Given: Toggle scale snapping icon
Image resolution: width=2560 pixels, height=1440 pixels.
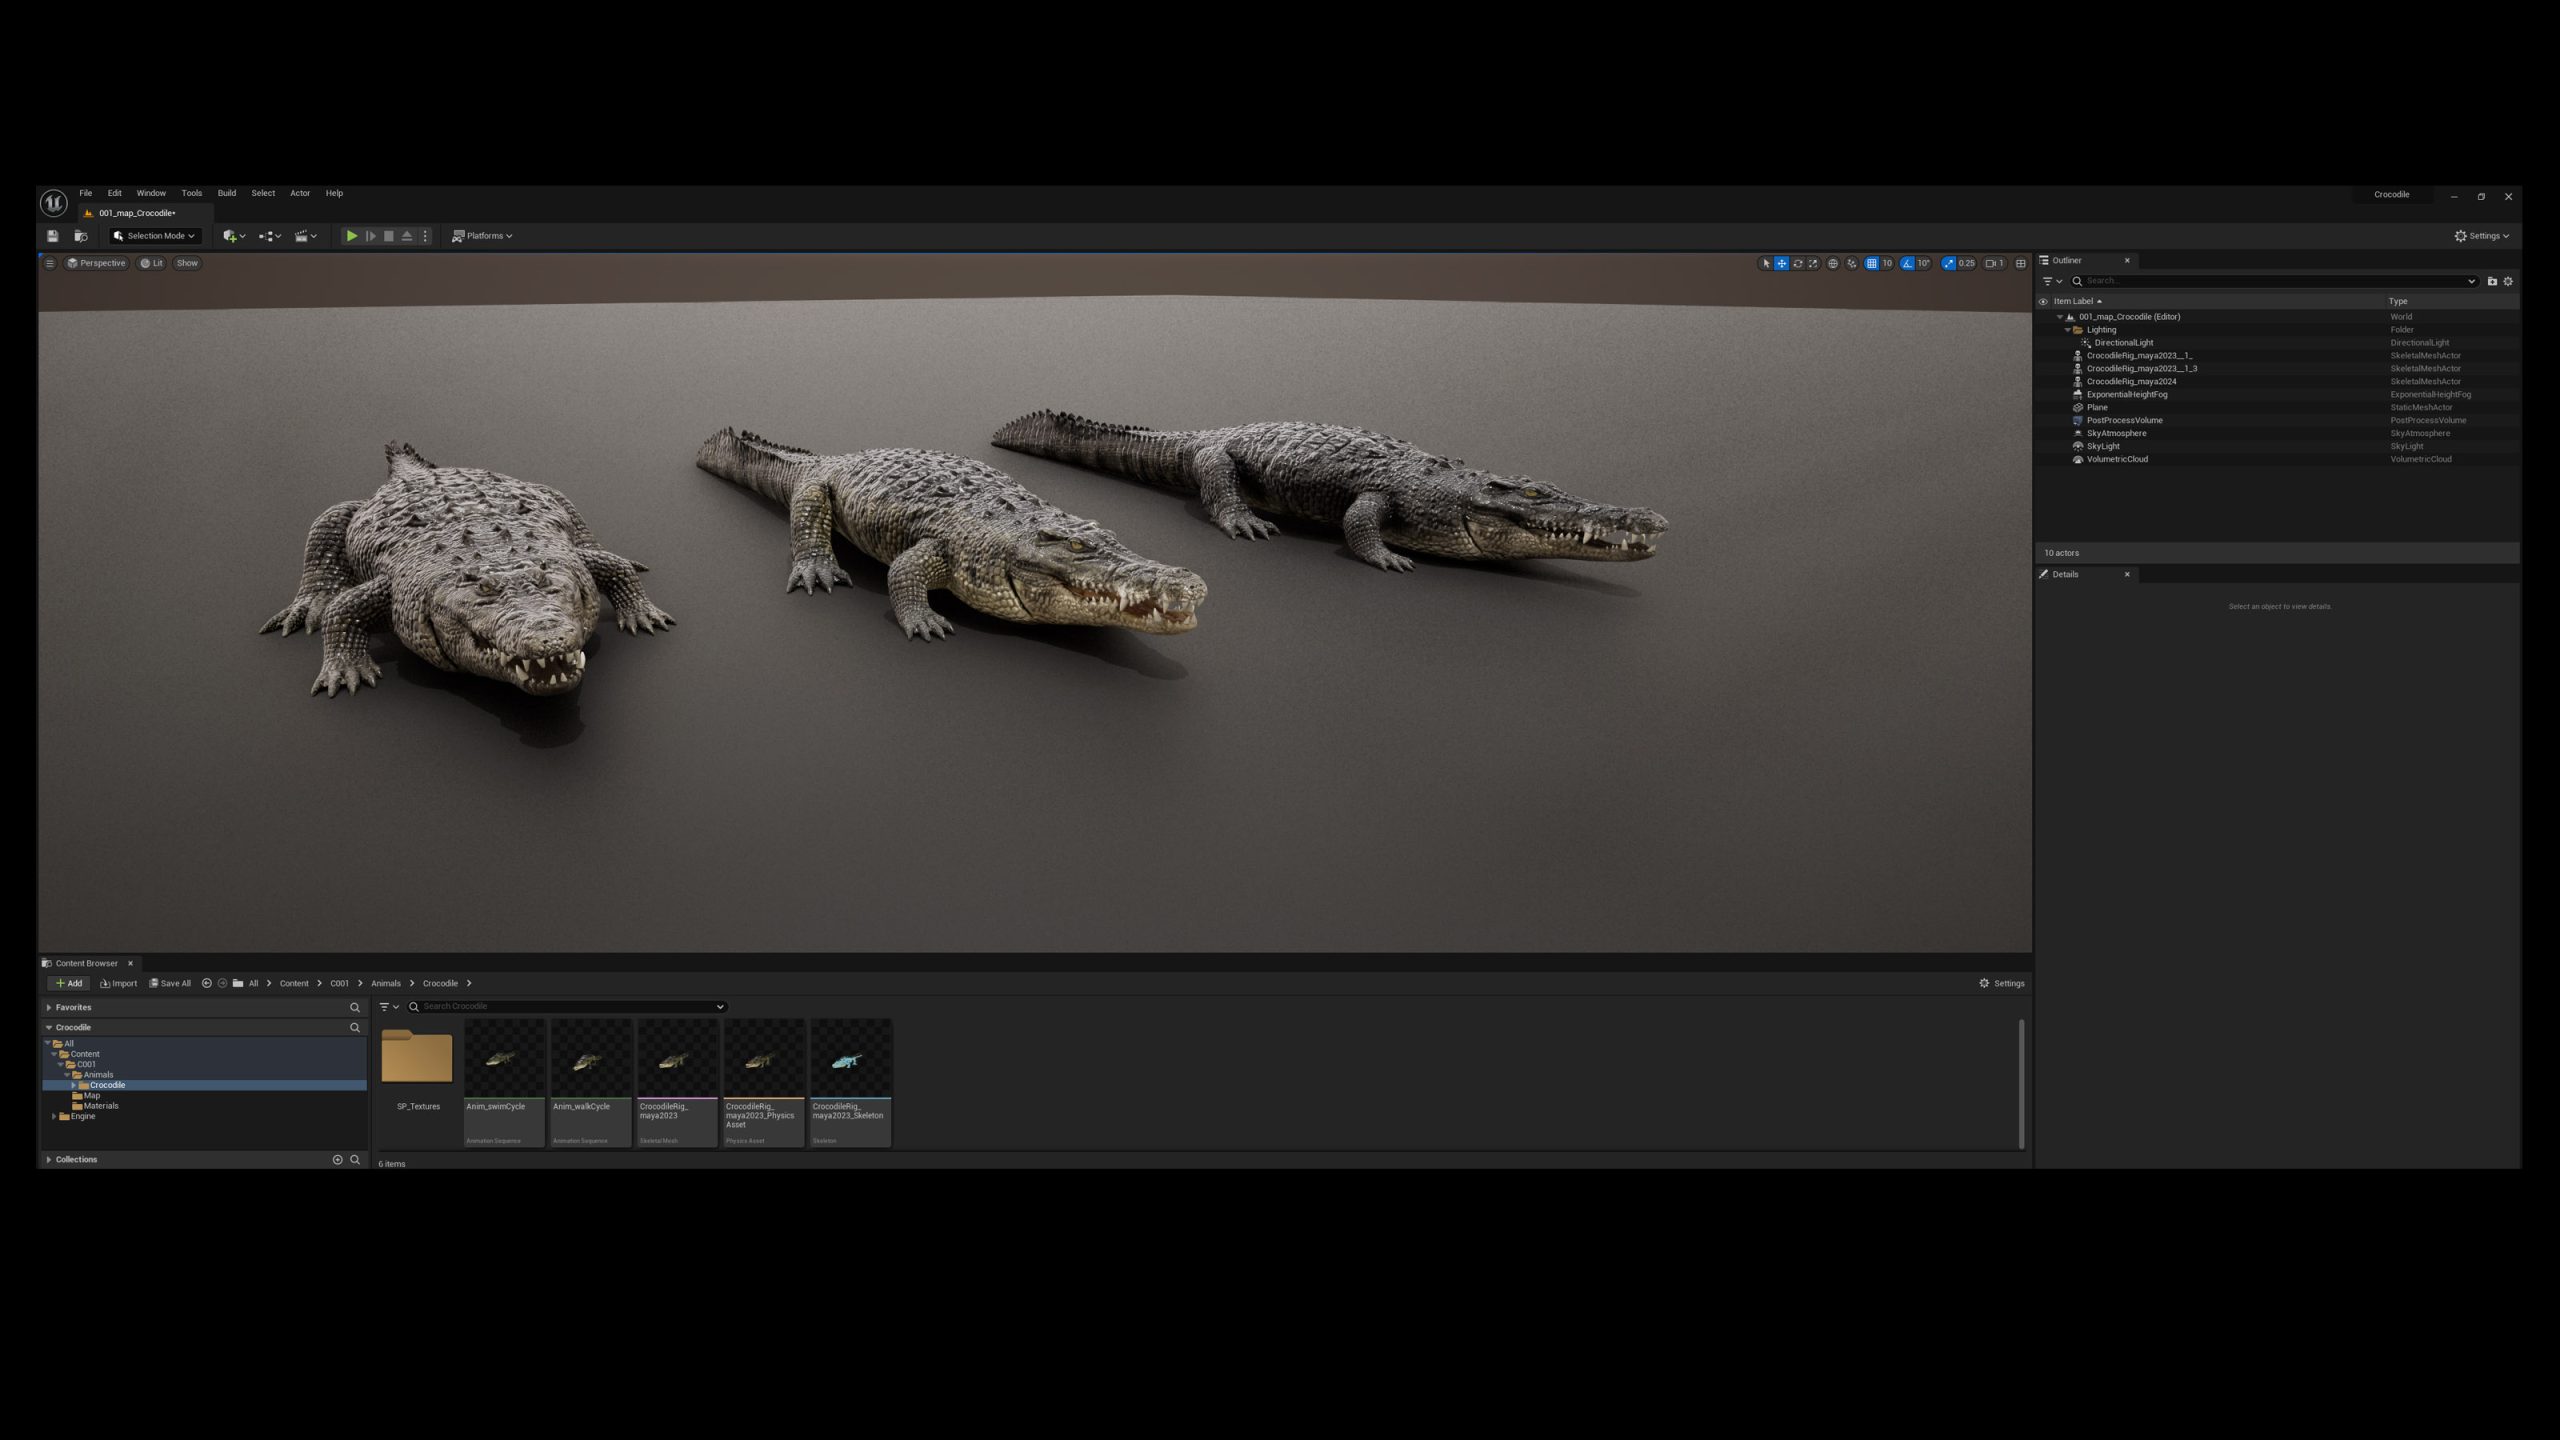Looking at the screenshot, I should coord(1948,264).
